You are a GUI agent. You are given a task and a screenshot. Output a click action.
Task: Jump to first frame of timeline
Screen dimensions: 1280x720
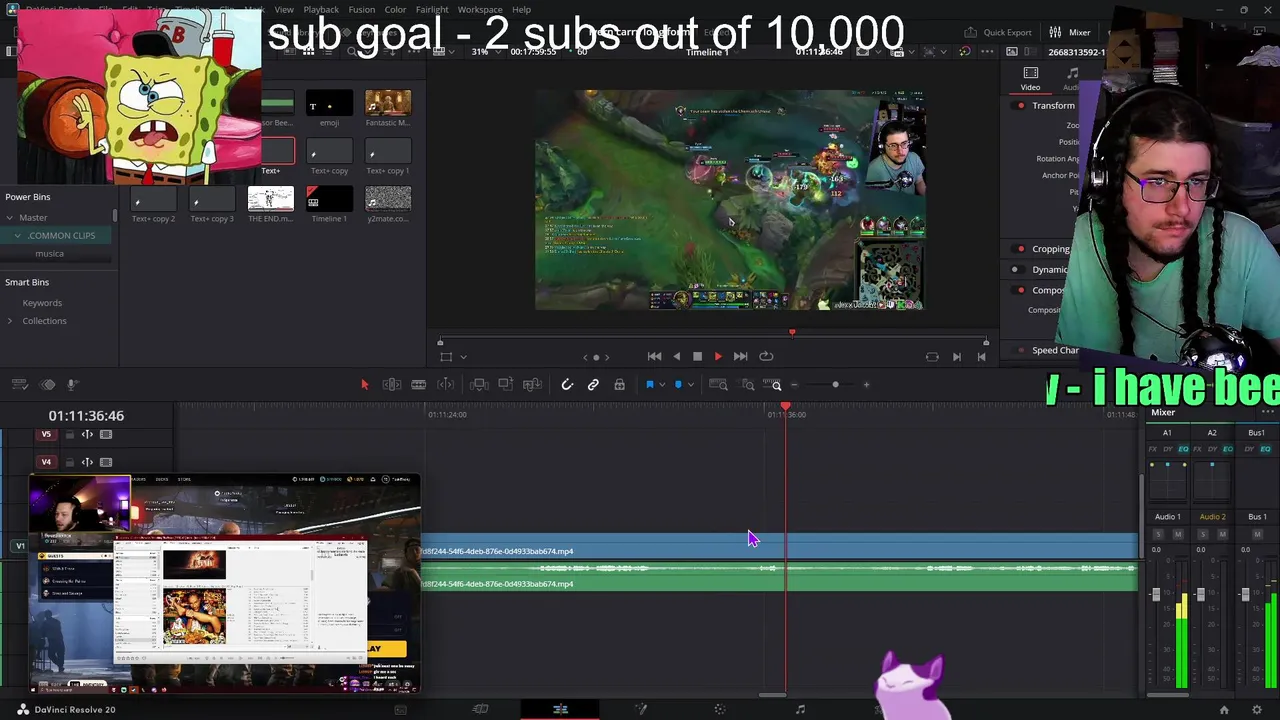click(x=654, y=356)
